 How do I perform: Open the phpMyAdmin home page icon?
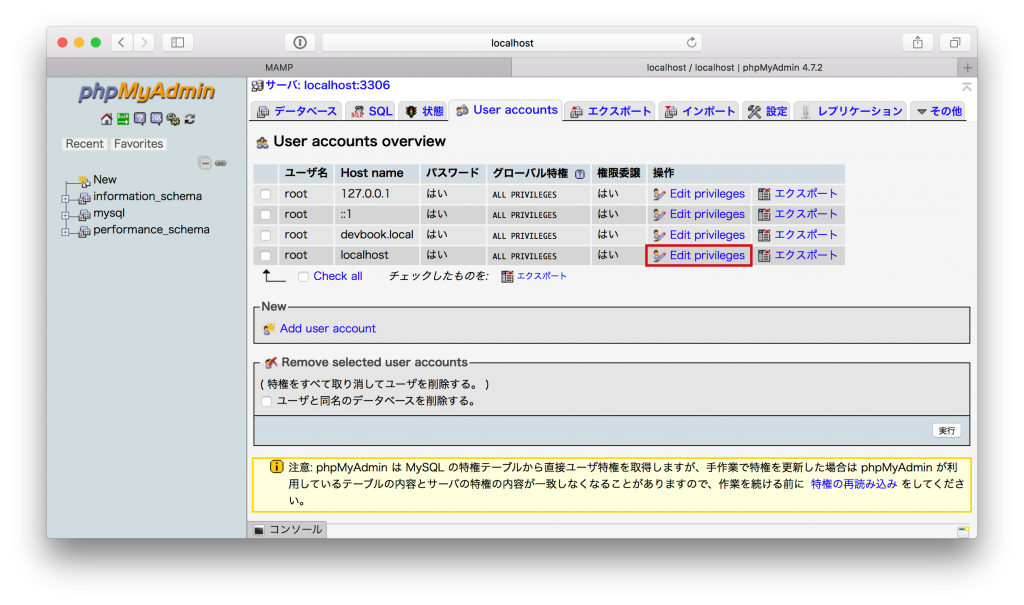tap(106, 119)
